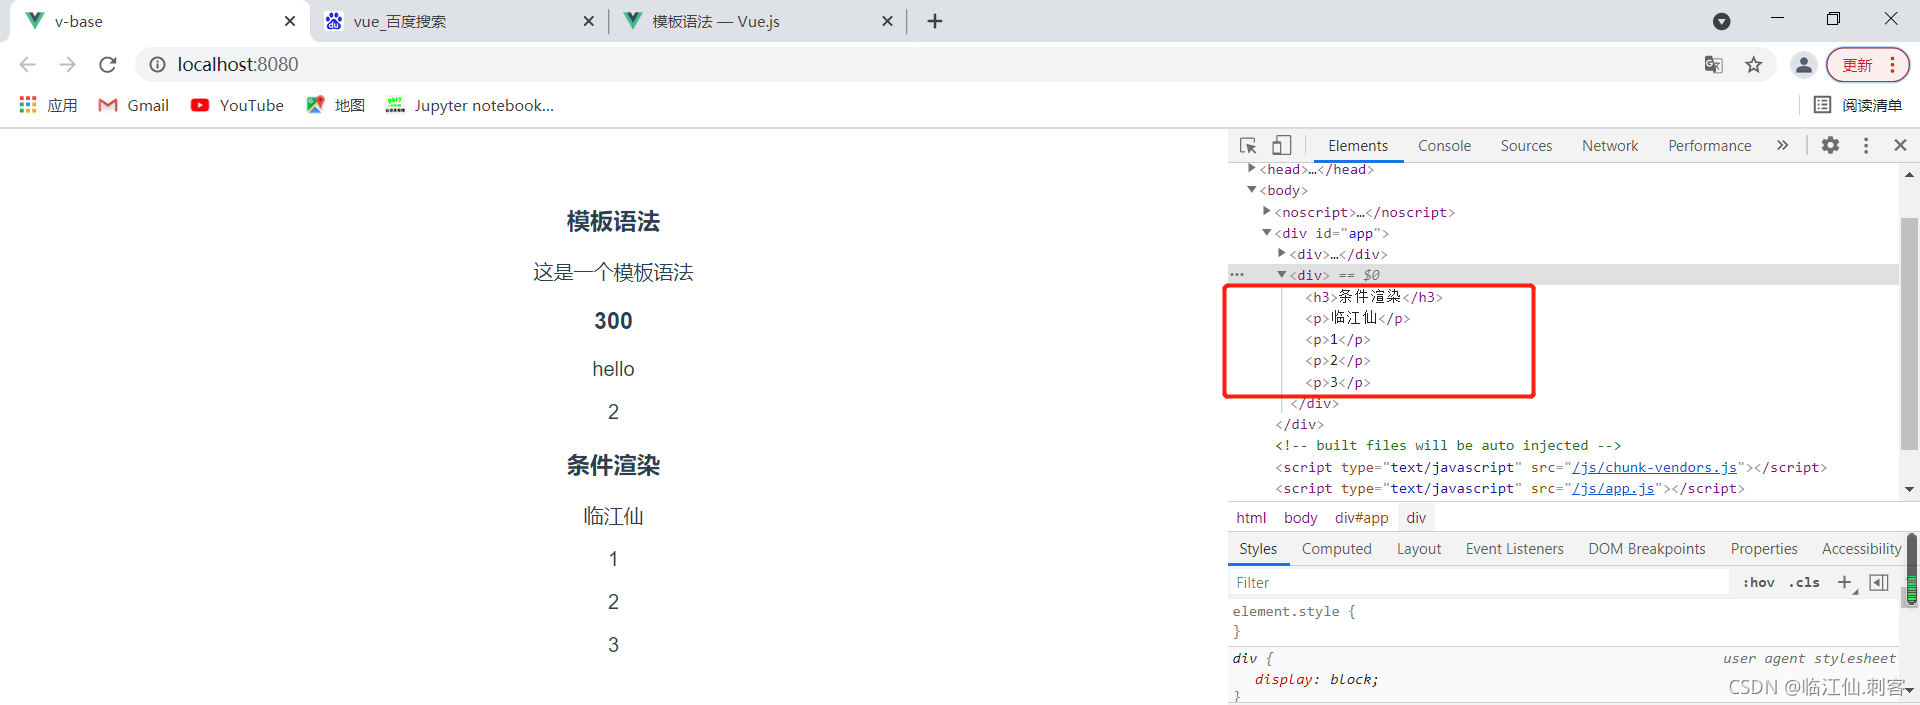
Task: Expand the noscript element node
Action: point(1266,211)
